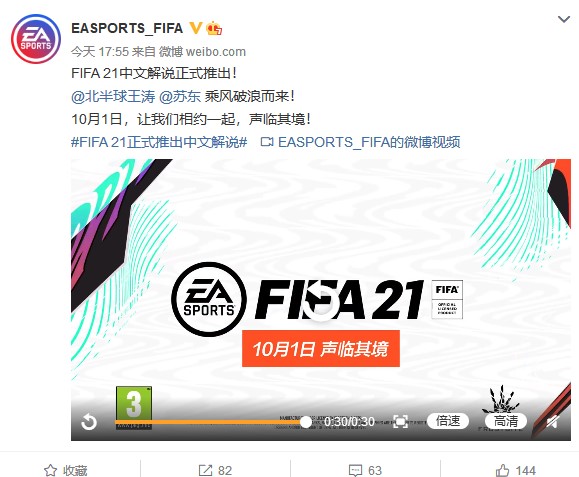Open hashtag FIFA 21正式推出中文解说

tap(159, 142)
